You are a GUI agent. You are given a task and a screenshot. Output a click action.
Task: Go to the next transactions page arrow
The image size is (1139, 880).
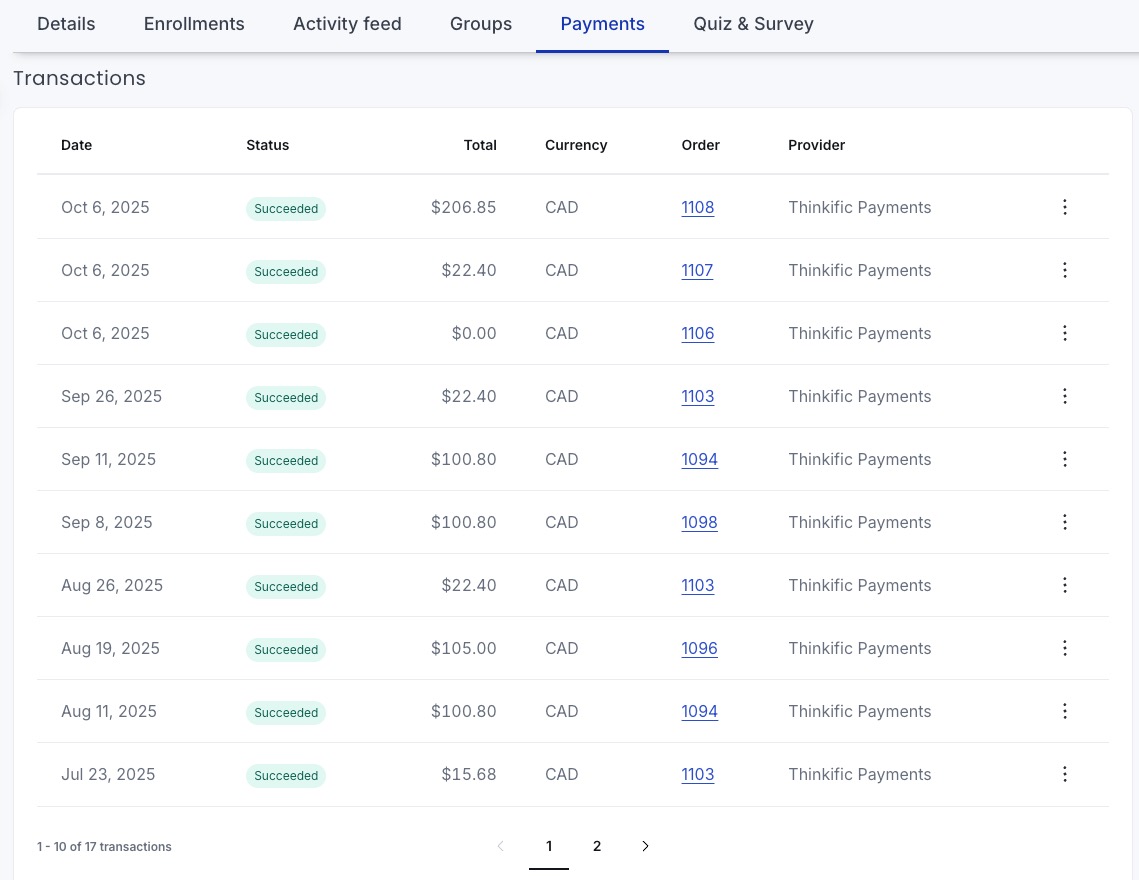[x=645, y=846]
